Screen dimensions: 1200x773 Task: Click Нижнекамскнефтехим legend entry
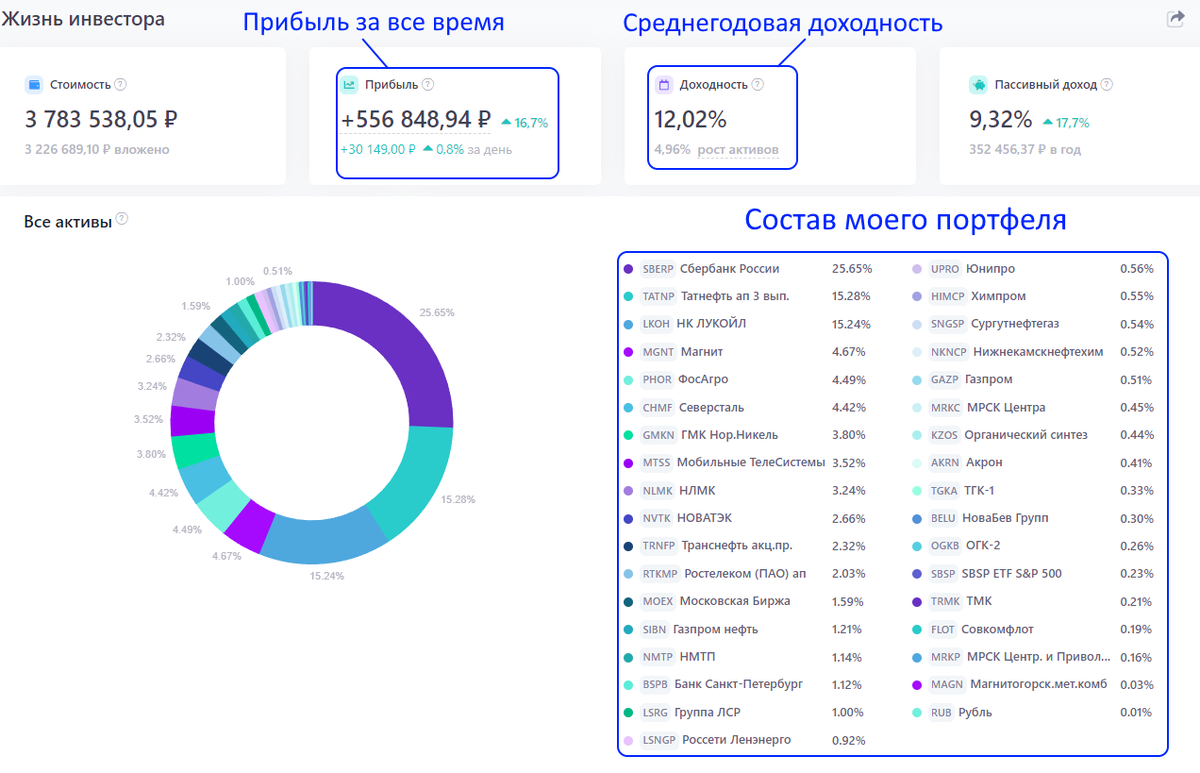[x=1038, y=352]
